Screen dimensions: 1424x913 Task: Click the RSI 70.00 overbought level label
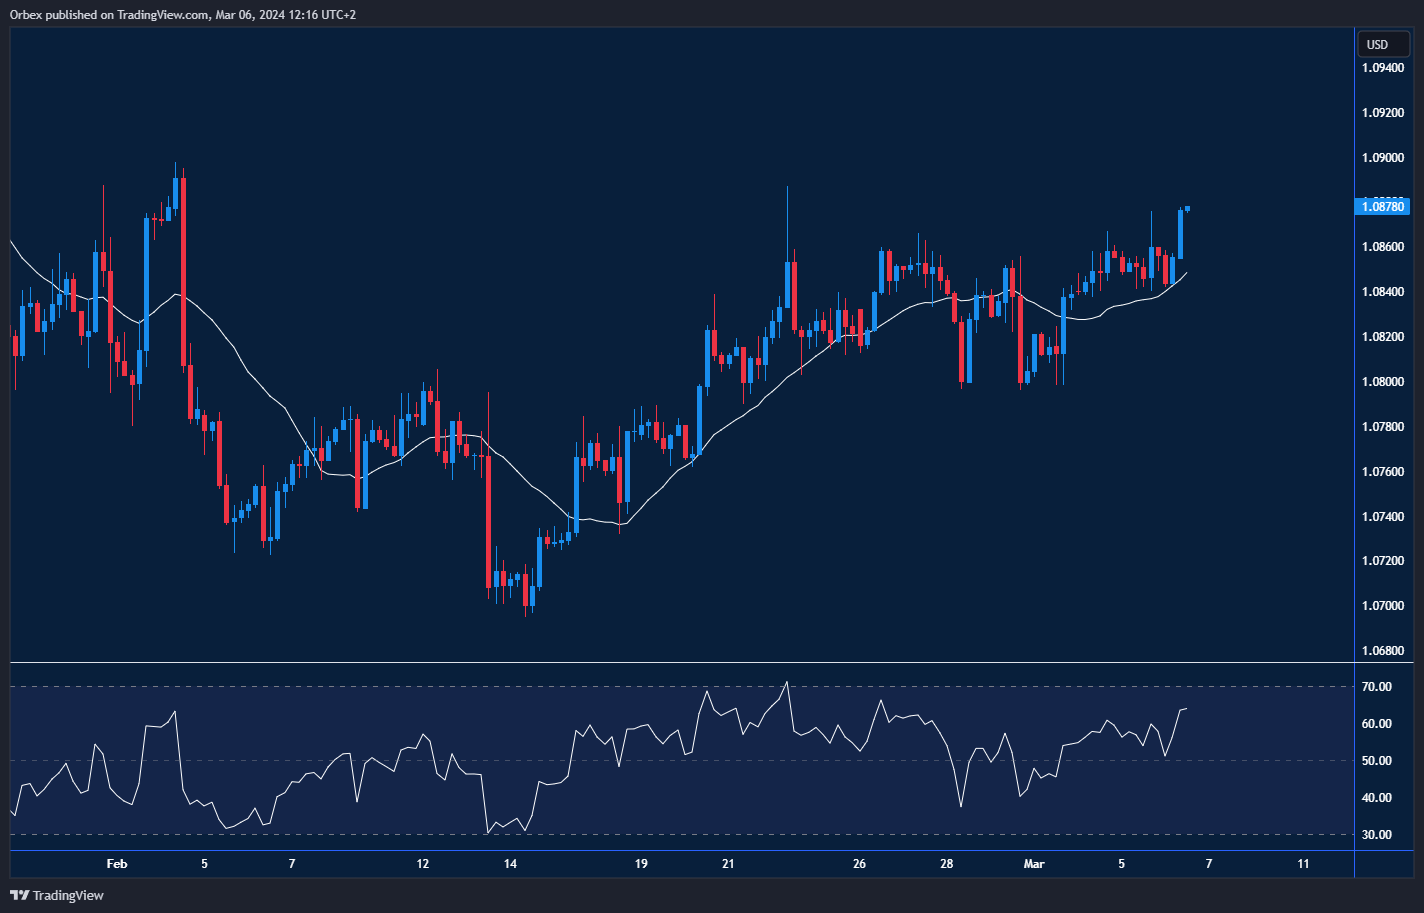[1376, 687]
